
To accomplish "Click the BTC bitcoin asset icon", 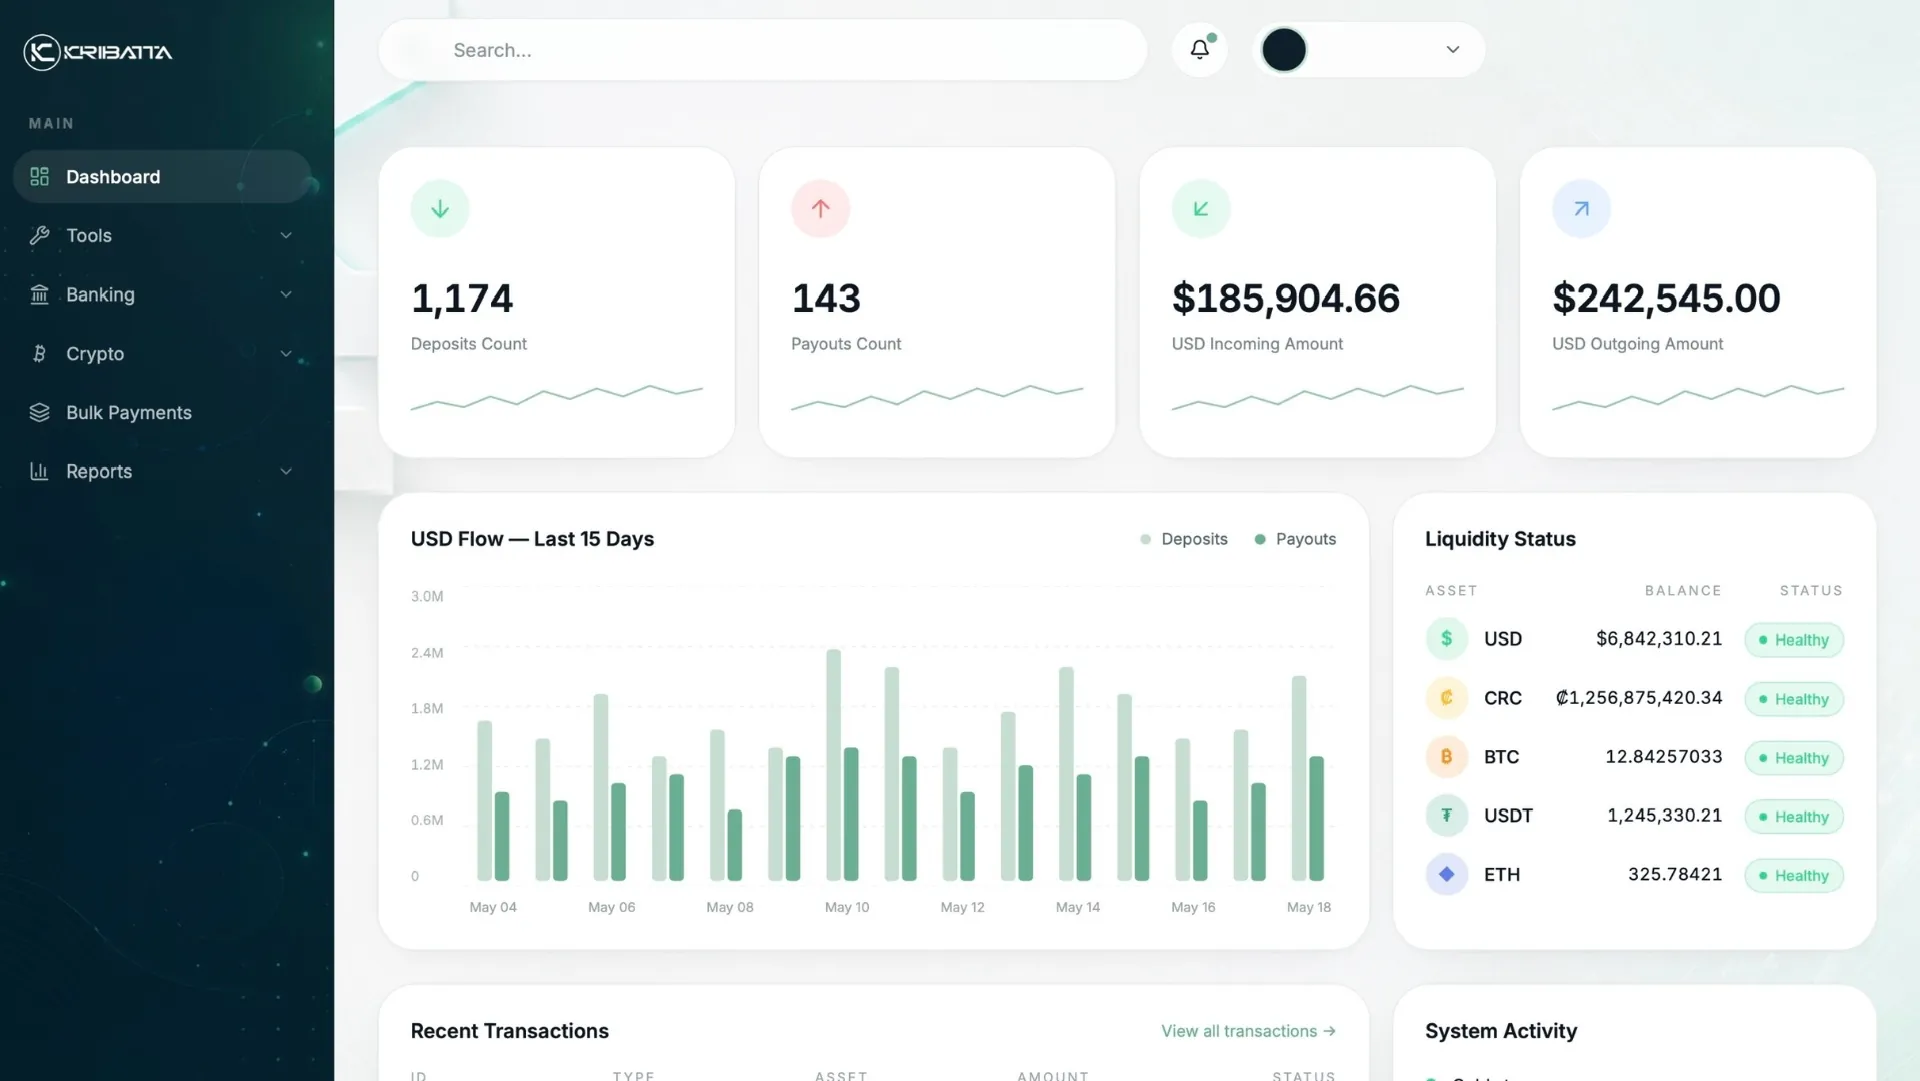I will [1446, 757].
